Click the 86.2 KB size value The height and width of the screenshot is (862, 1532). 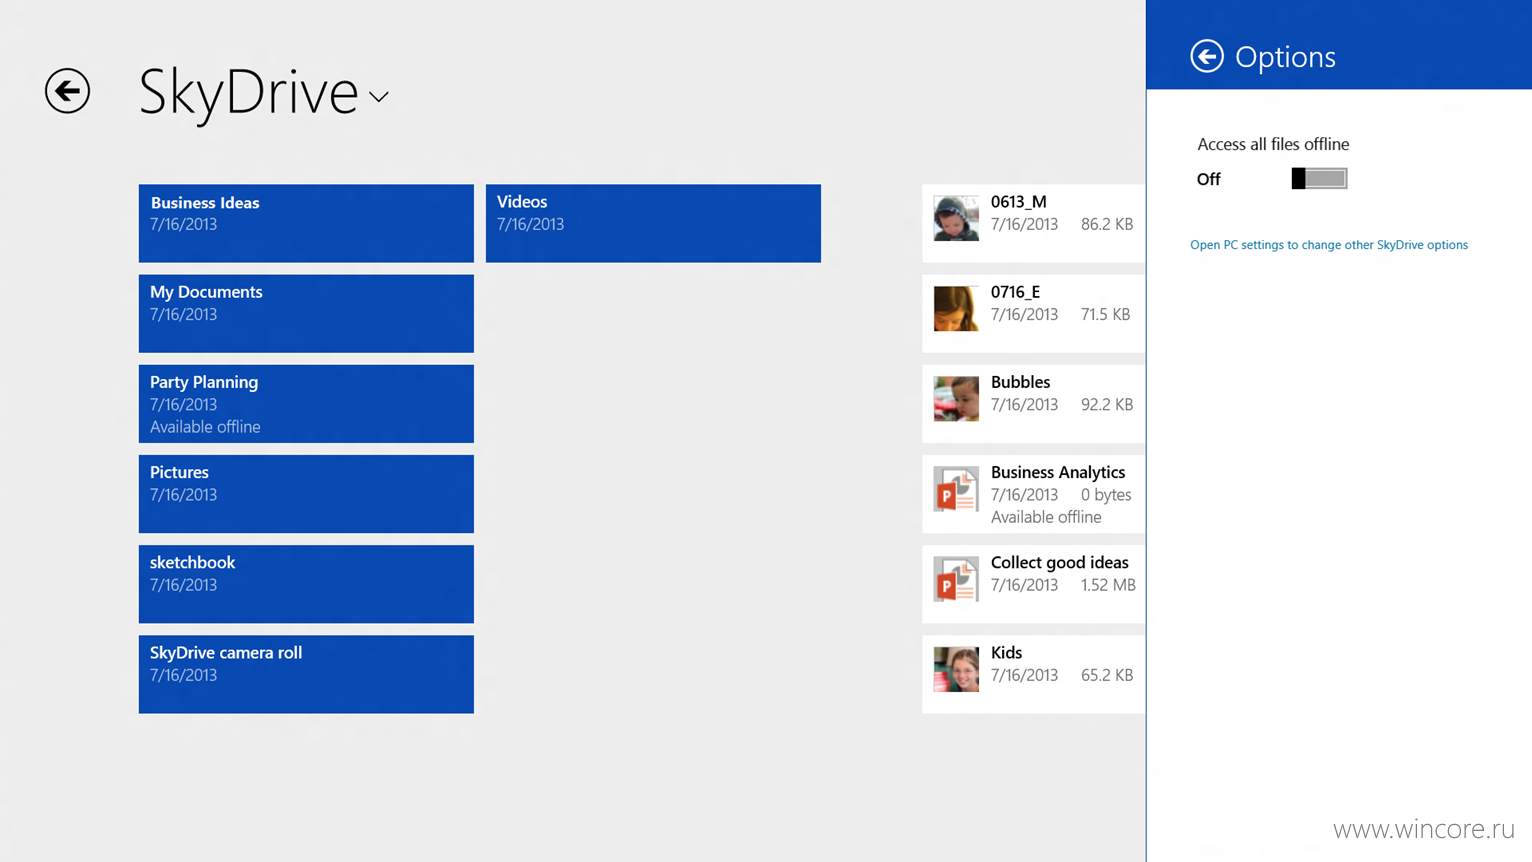[1107, 224]
